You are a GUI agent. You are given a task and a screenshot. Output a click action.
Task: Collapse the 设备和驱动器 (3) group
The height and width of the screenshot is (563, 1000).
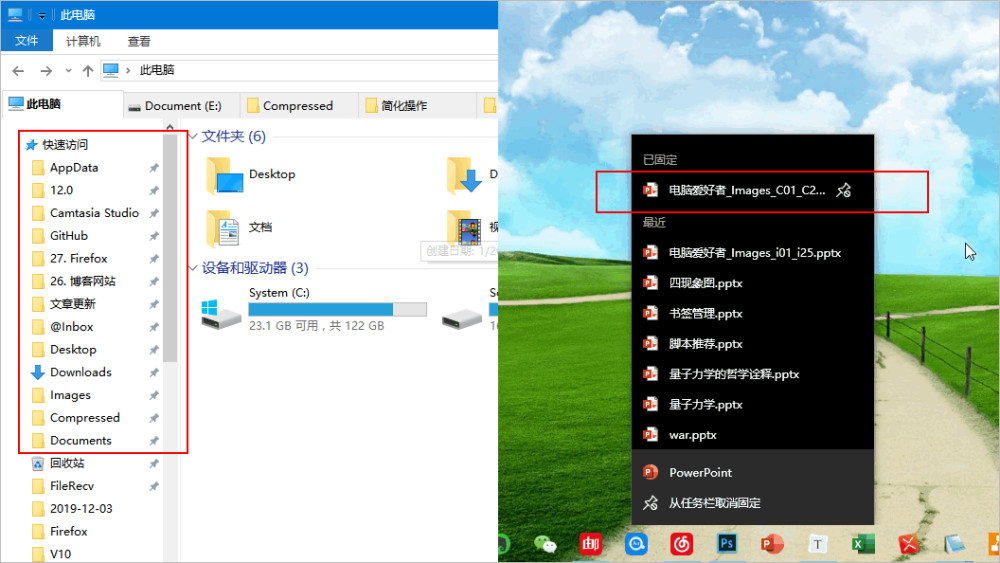[193, 268]
